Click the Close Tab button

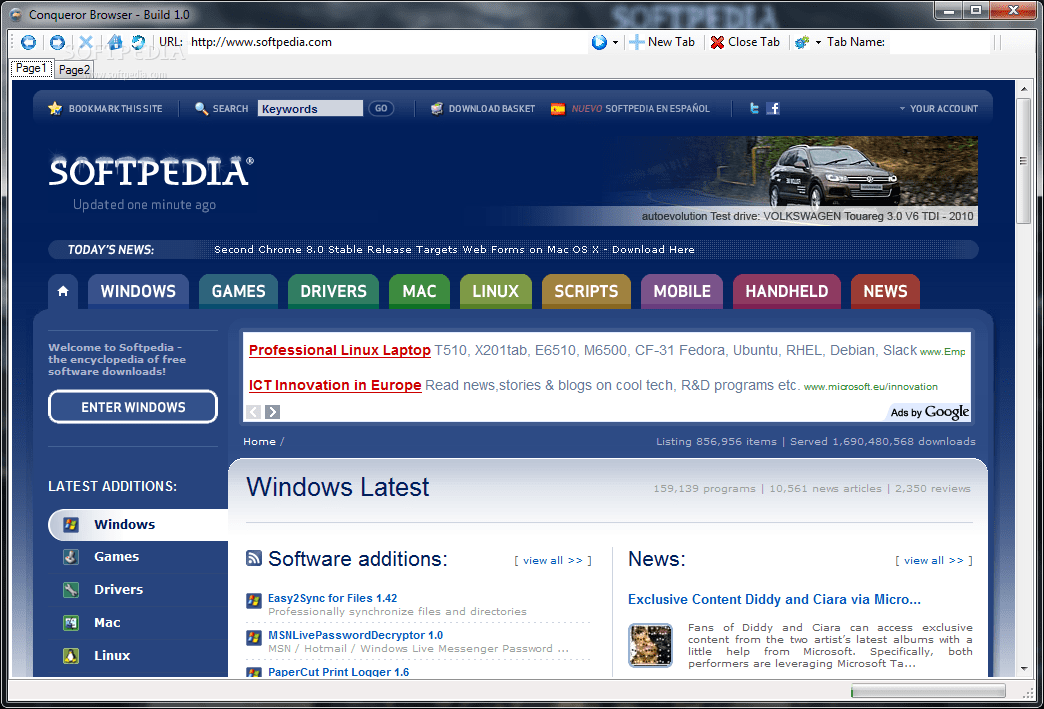(x=744, y=42)
